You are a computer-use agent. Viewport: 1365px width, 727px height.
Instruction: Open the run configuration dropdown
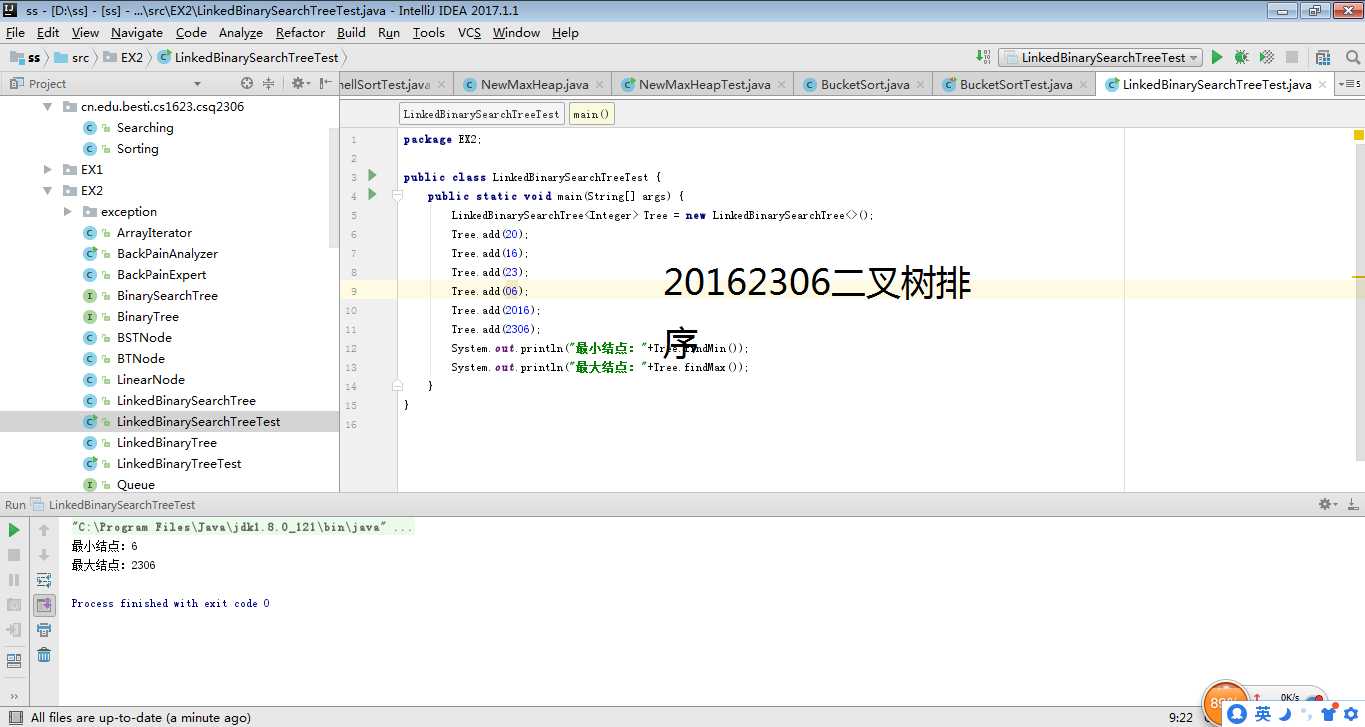pyautogui.click(x=1100, y=57)
